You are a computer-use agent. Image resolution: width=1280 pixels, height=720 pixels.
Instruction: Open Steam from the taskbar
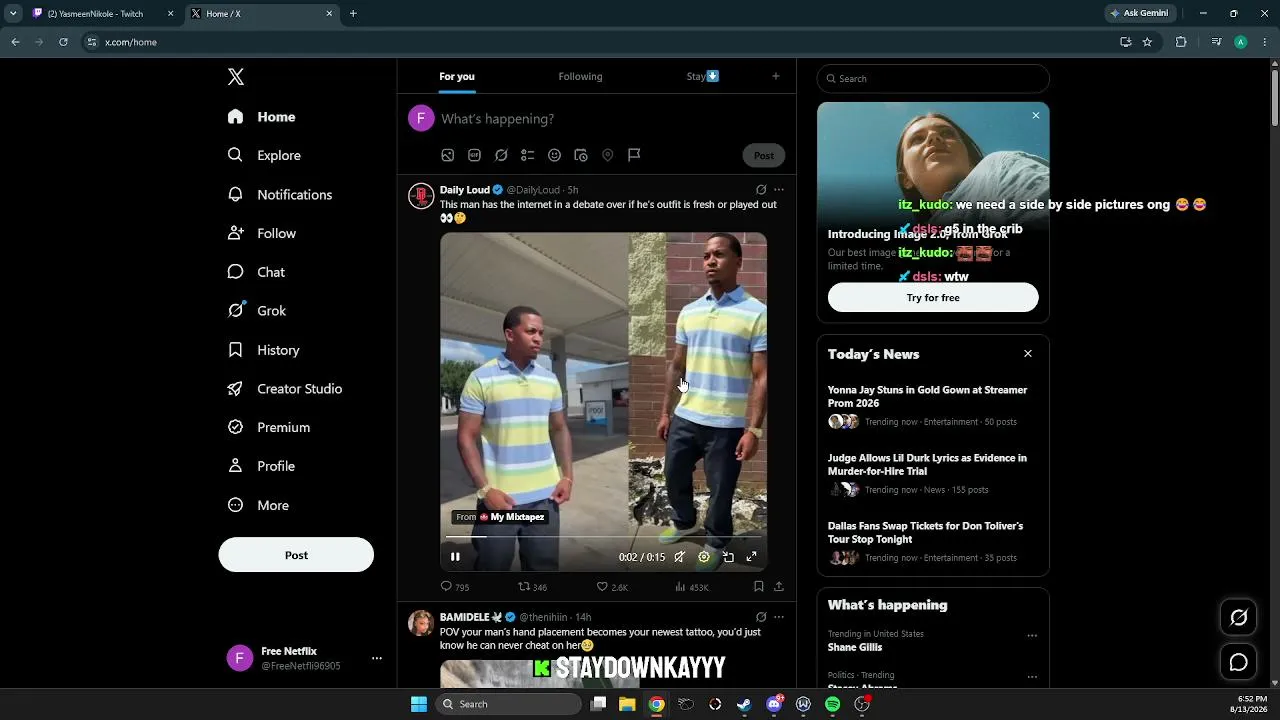744,704
